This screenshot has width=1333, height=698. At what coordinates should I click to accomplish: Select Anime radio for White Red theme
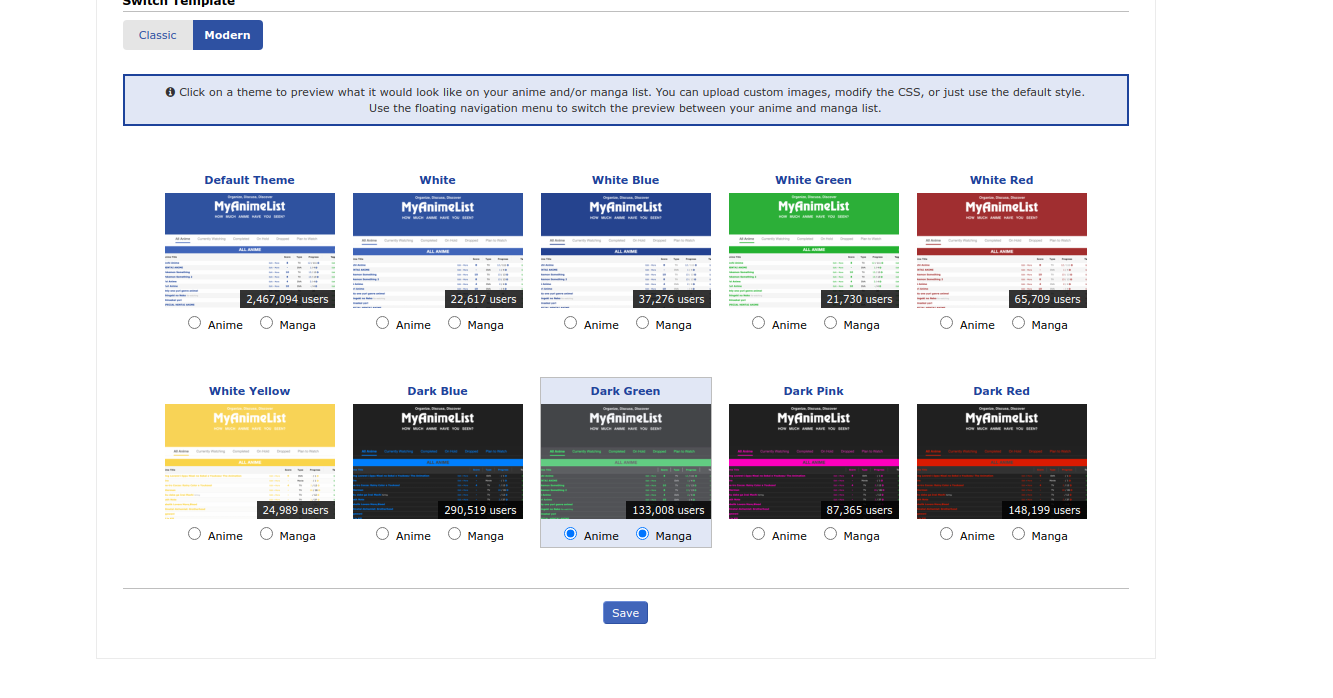(946, 323)
